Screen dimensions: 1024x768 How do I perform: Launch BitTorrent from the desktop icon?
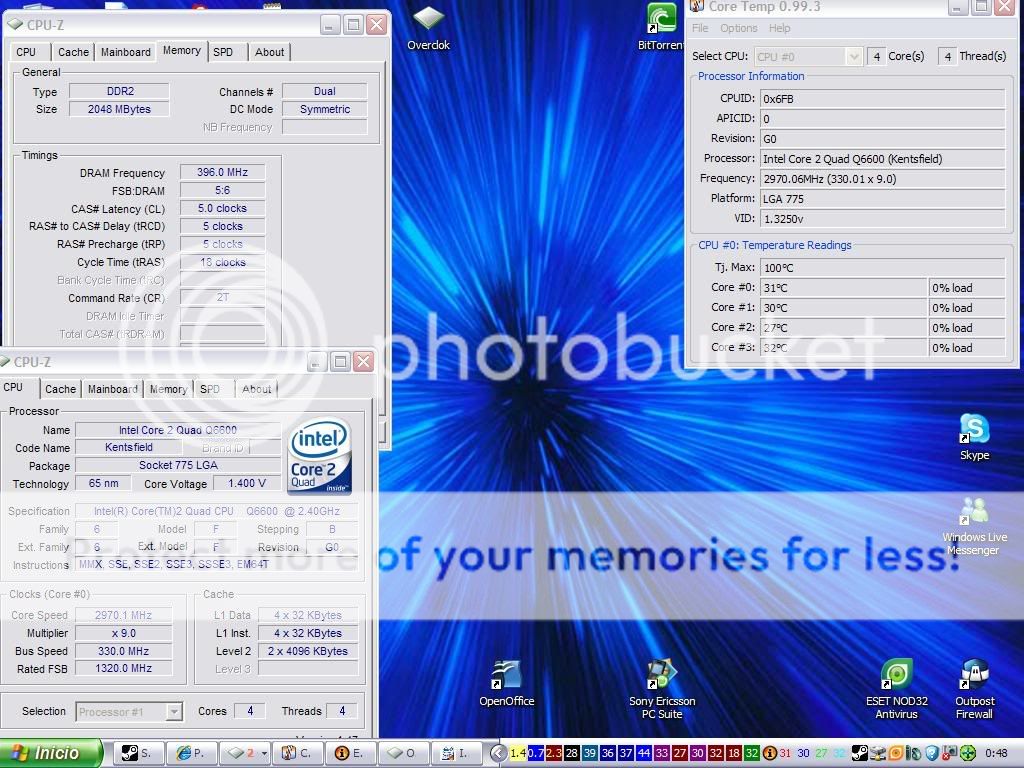coord(661,26)
